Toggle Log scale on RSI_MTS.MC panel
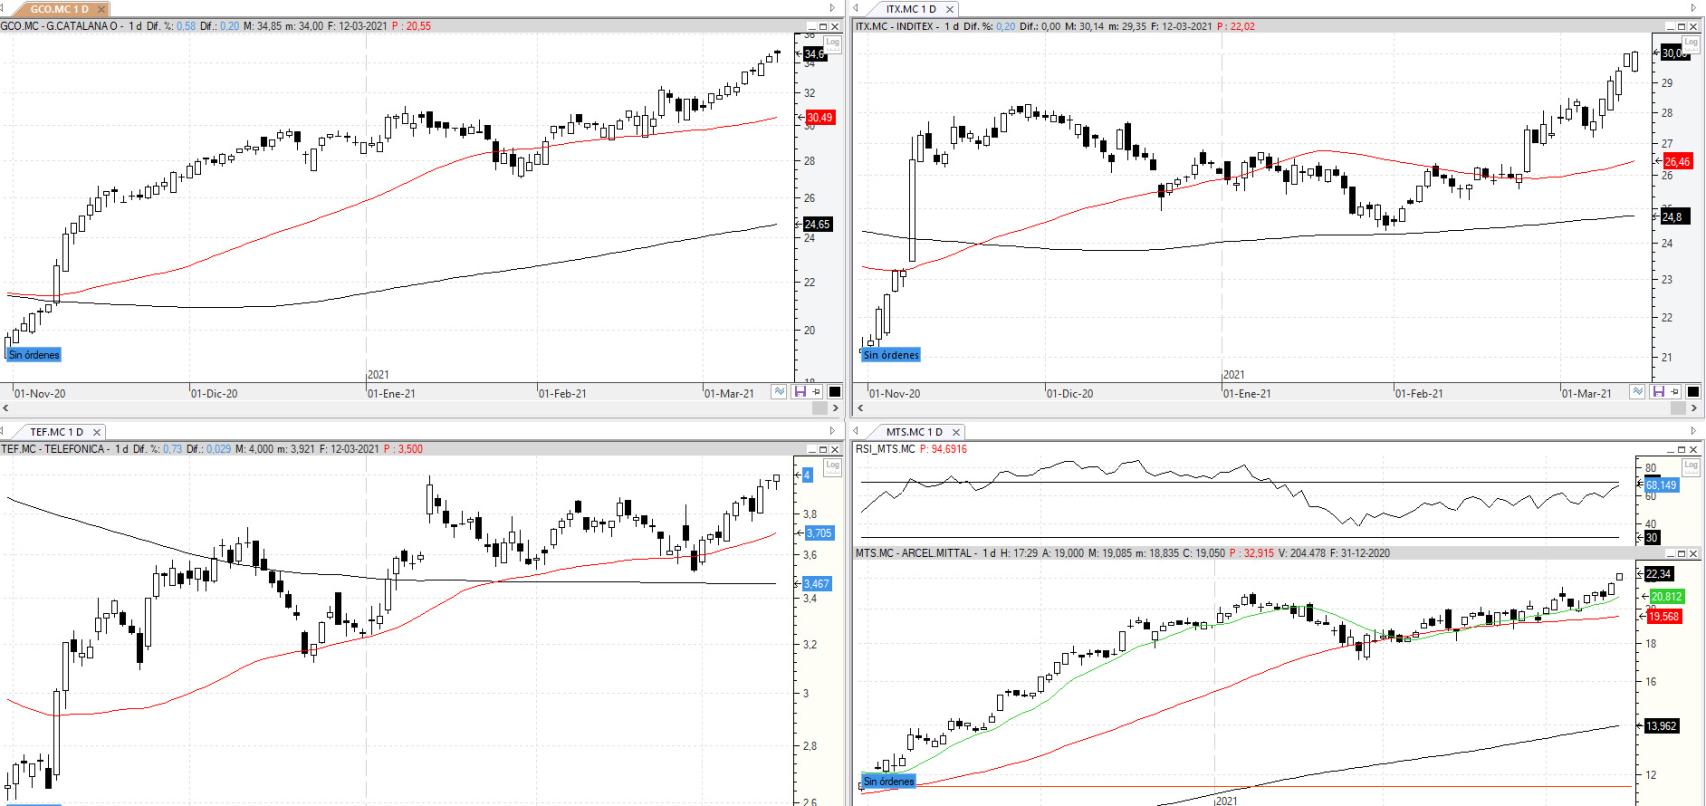Screen dimensions: 1706x806 (x=1691, y=466)
